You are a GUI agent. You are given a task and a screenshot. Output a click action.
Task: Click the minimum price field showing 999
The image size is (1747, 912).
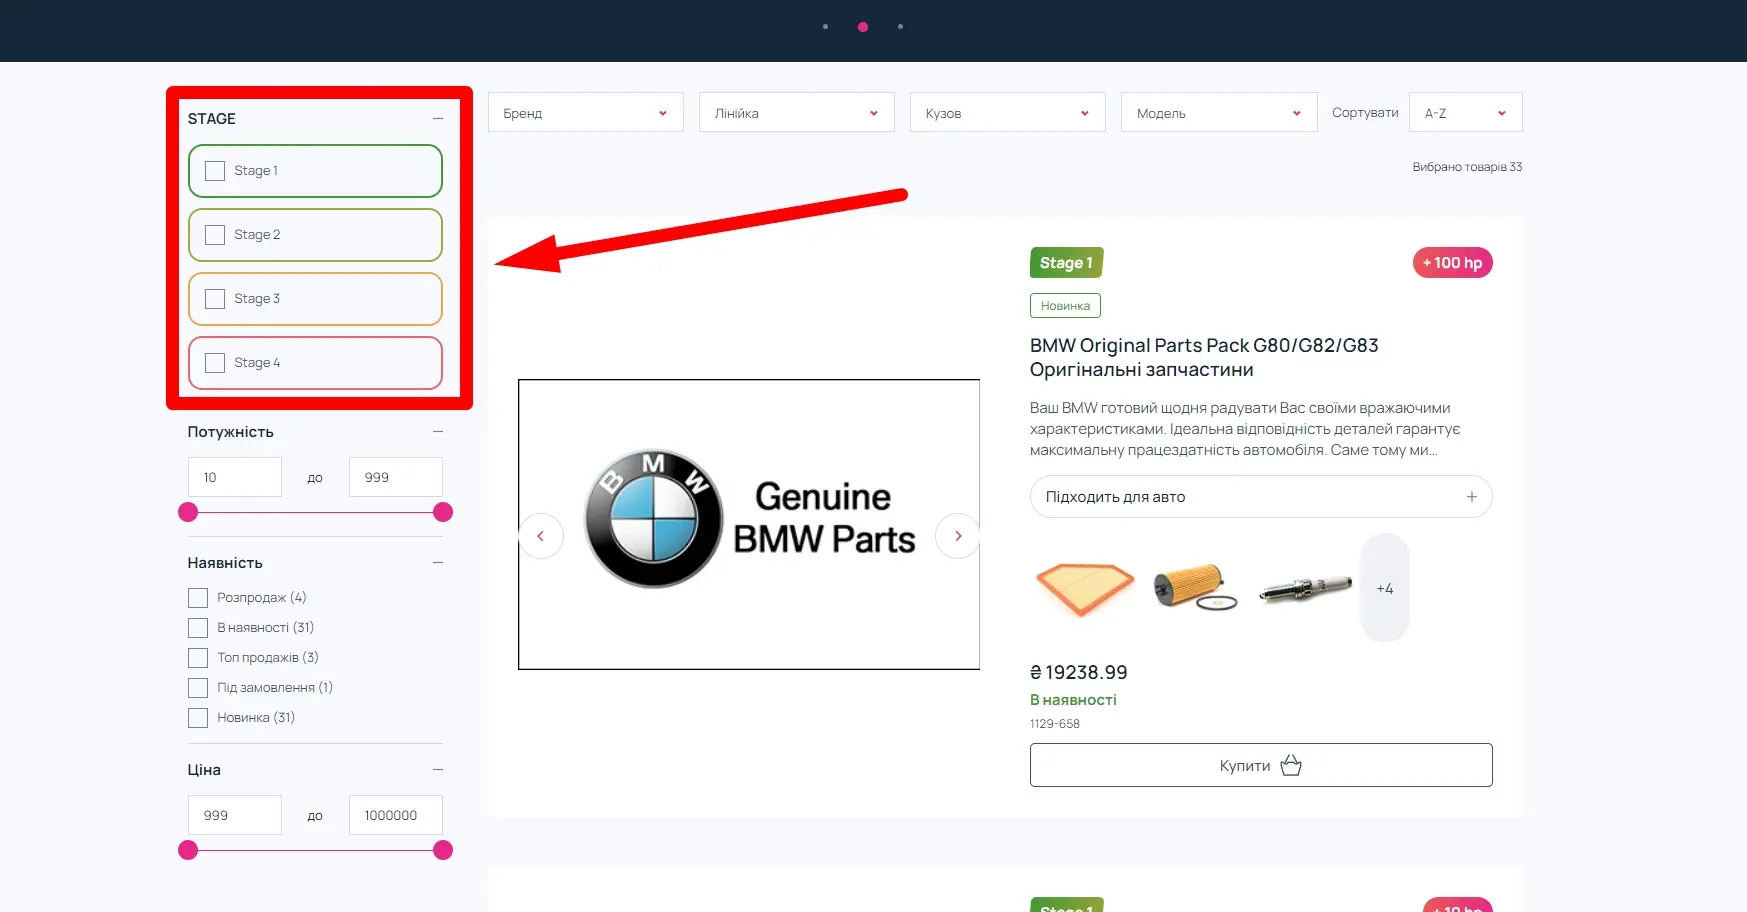coord(235,815)
